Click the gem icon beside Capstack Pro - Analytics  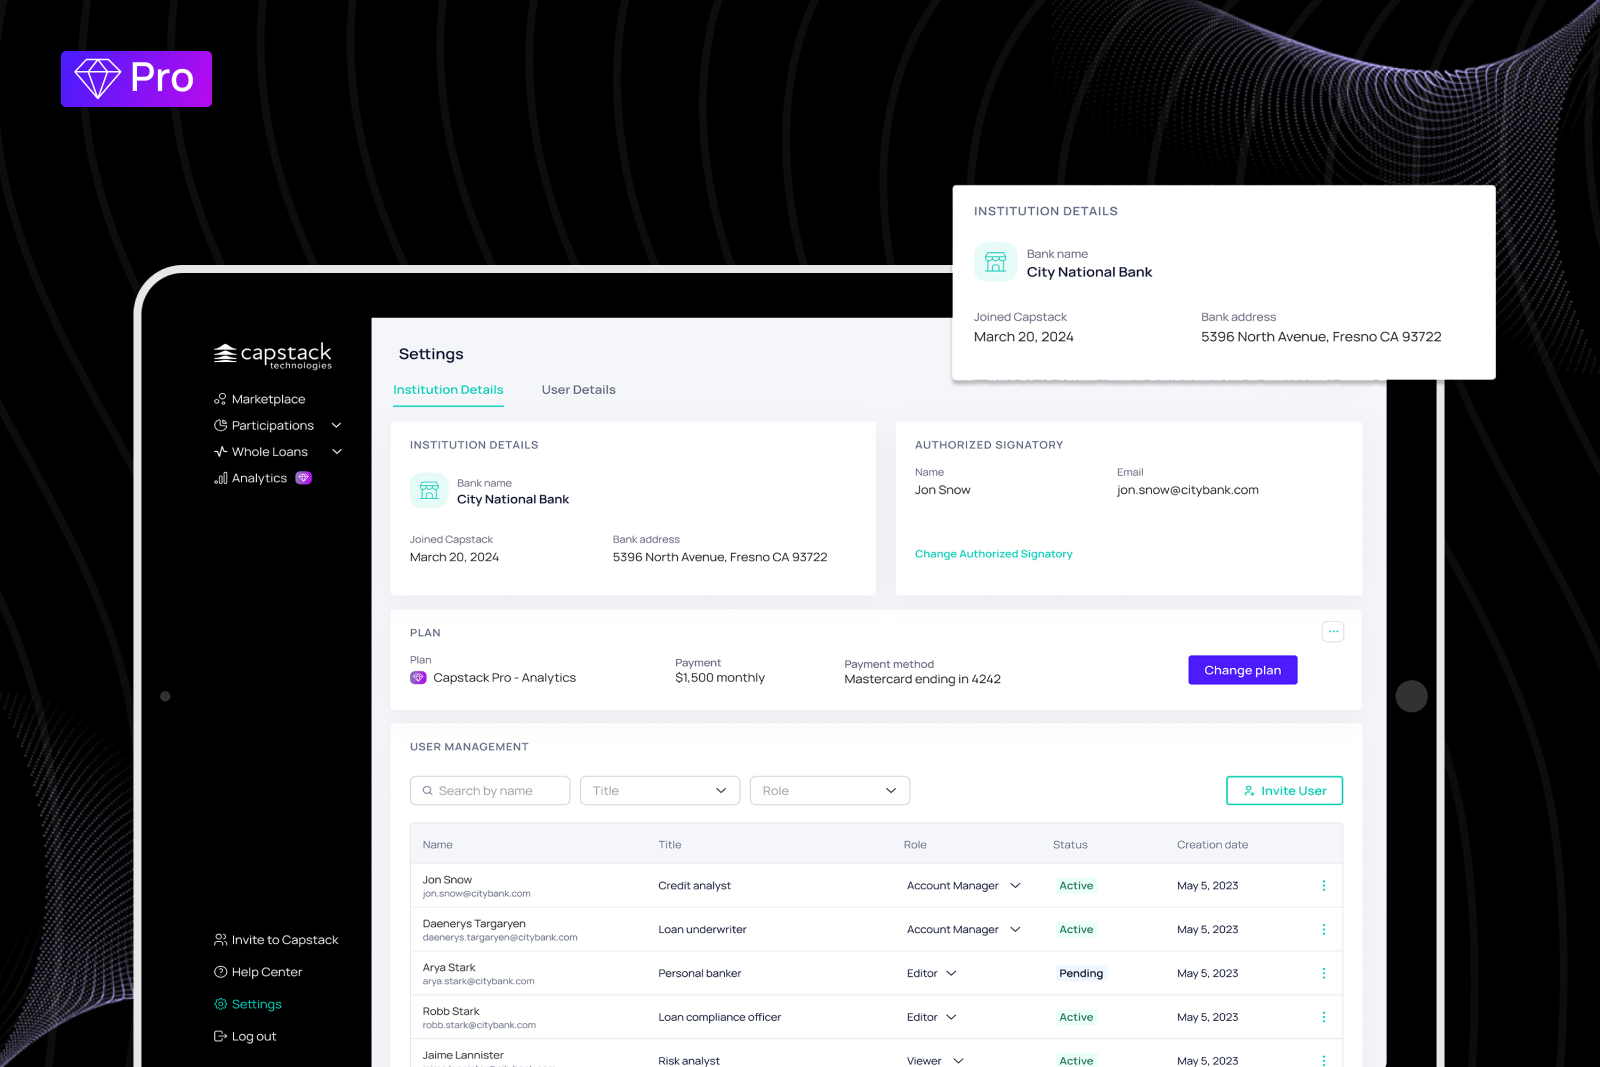pyautogui.click(x=418, y=678)
